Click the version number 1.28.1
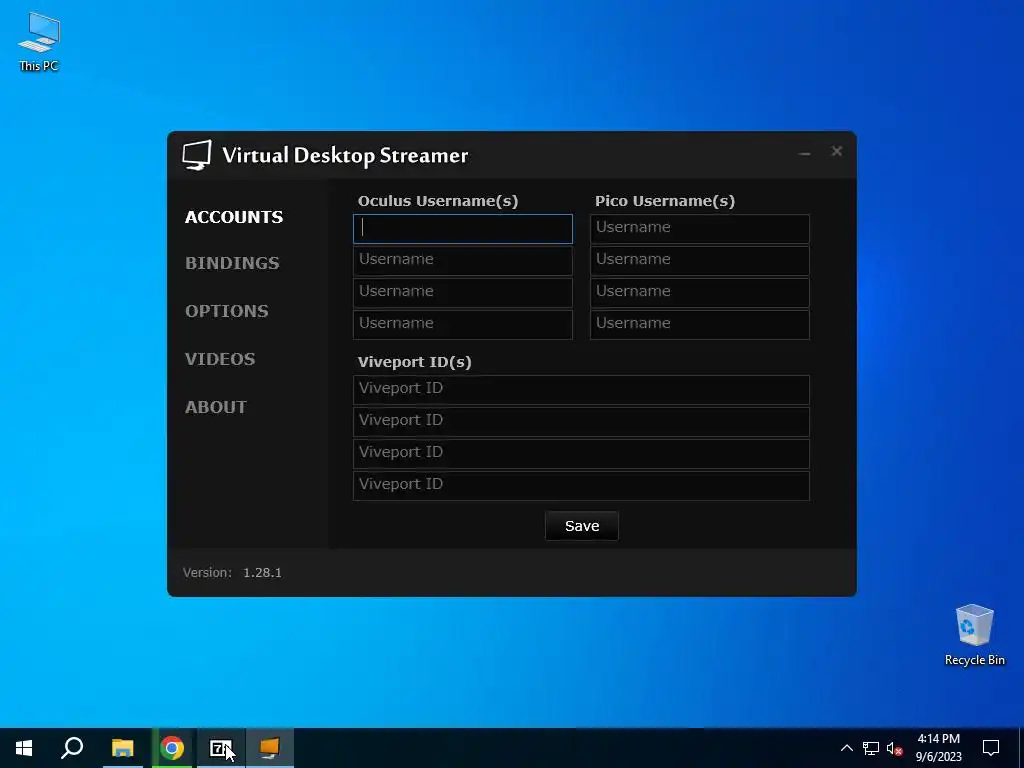Image resolution: width=1024 pixels, height=768 pixels. tap(263, 573)
